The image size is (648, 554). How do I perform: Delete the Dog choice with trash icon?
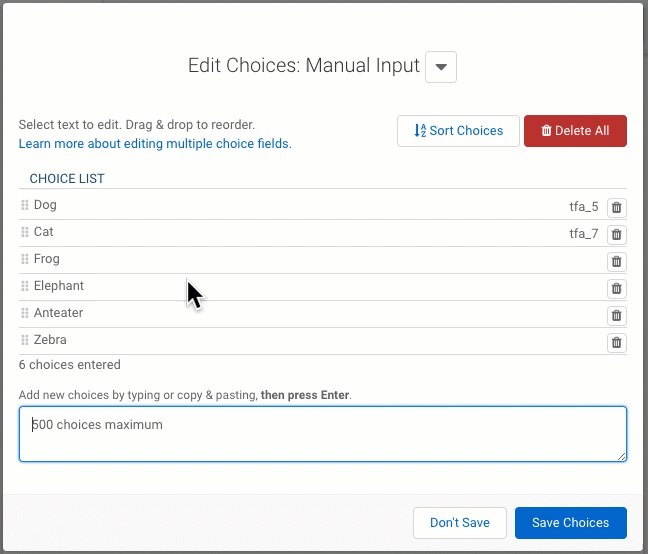pyautogui.click(x=617, y=208)
